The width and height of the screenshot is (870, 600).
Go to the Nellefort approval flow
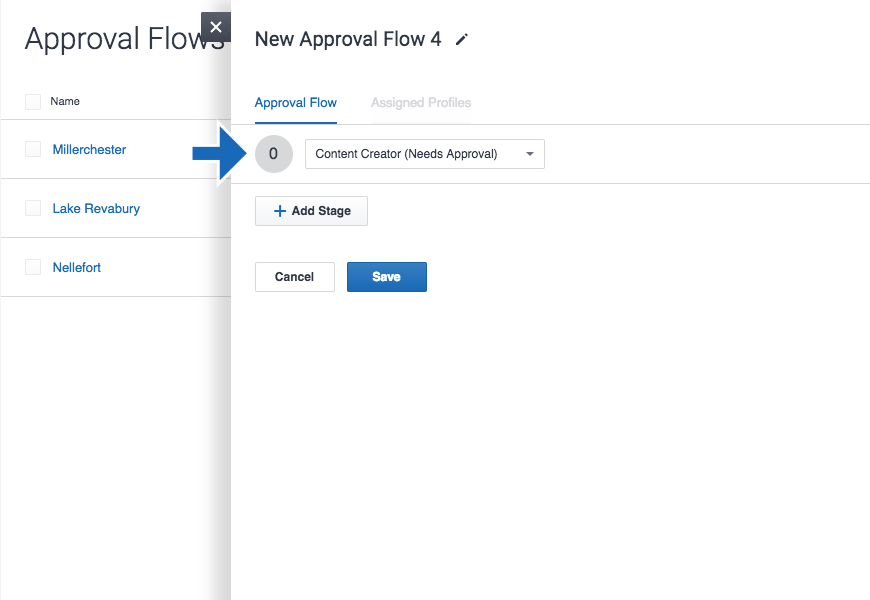(x=77, y=267)
